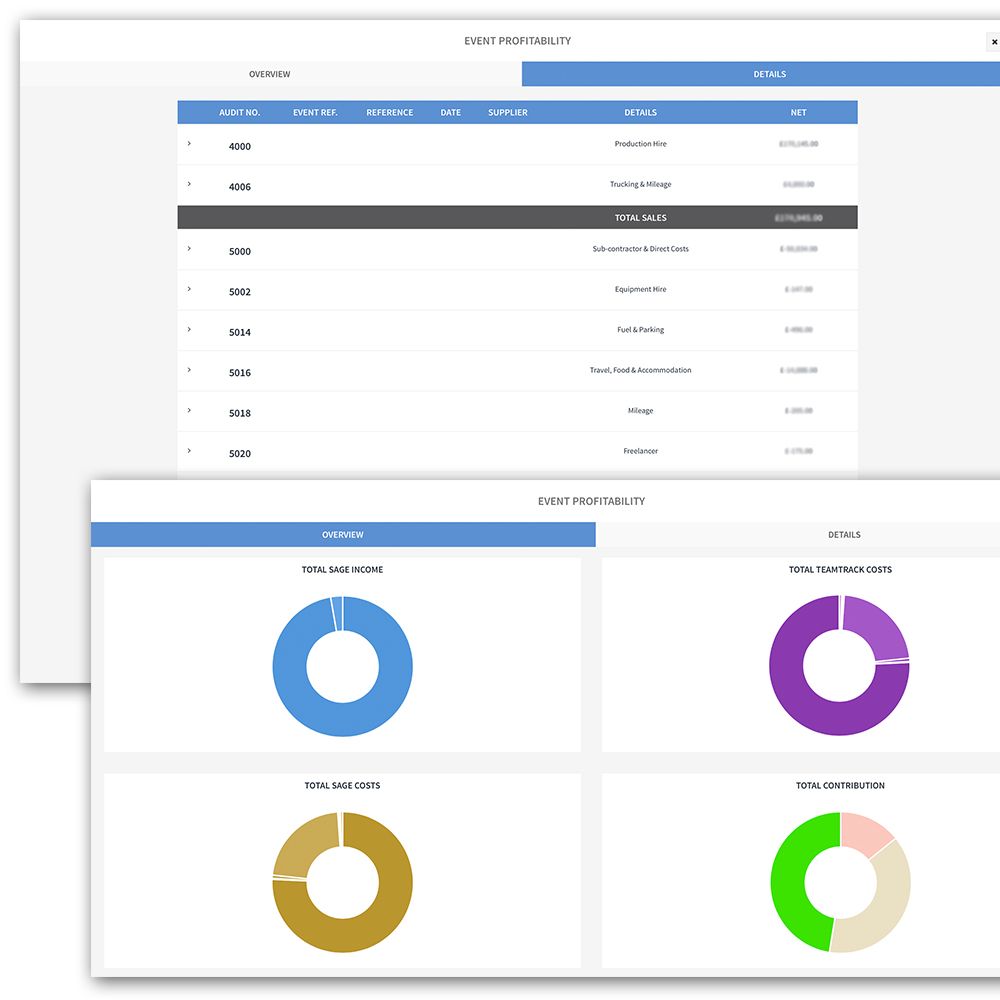Click audit number 5016
The height and width of the screenshot is (1000, 1000).
pyautogui.click(x=240, y=372)
